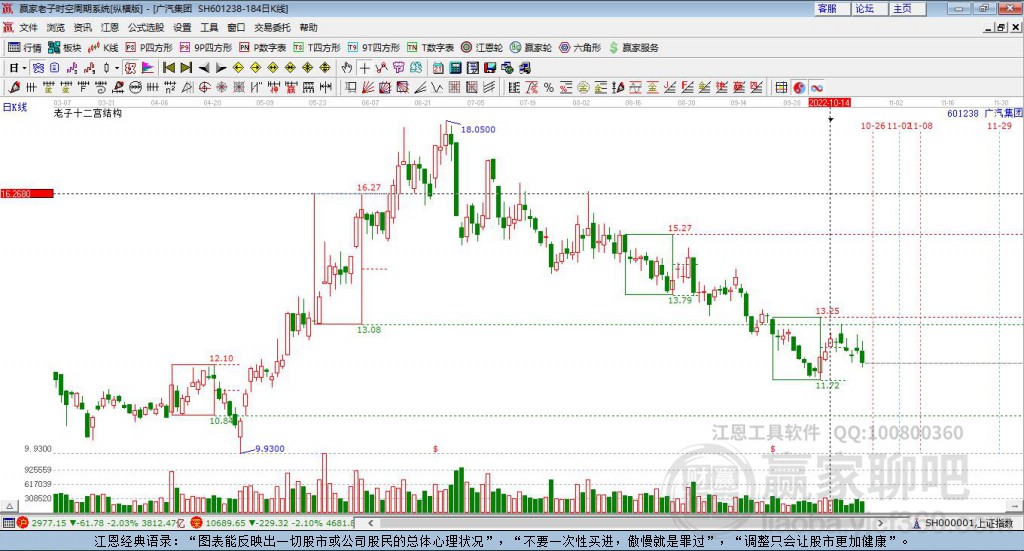The height and width of the screenshot is (551, 1024).
Task: Click the 老子十二宫结构 chart title
Action: coord(88,113)
